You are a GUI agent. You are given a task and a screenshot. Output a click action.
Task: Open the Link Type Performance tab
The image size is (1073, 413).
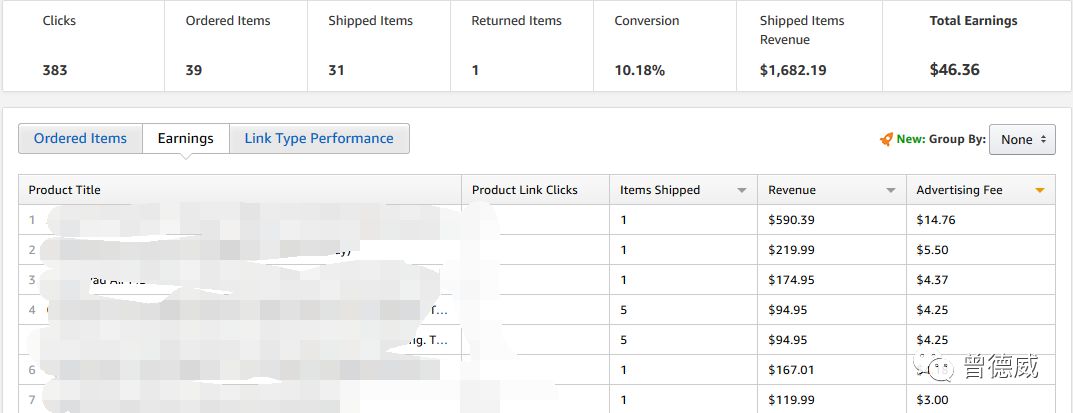click(319, 139)
